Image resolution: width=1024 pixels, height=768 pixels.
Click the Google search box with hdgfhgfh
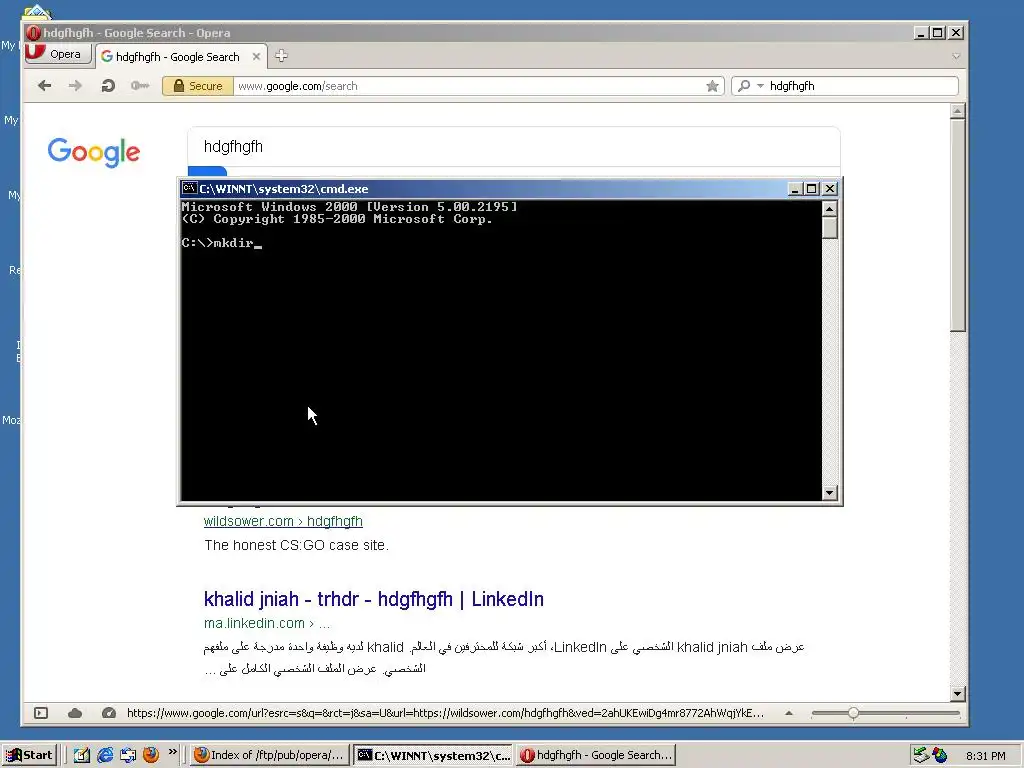pyautogui.click(x=513, y=146)
